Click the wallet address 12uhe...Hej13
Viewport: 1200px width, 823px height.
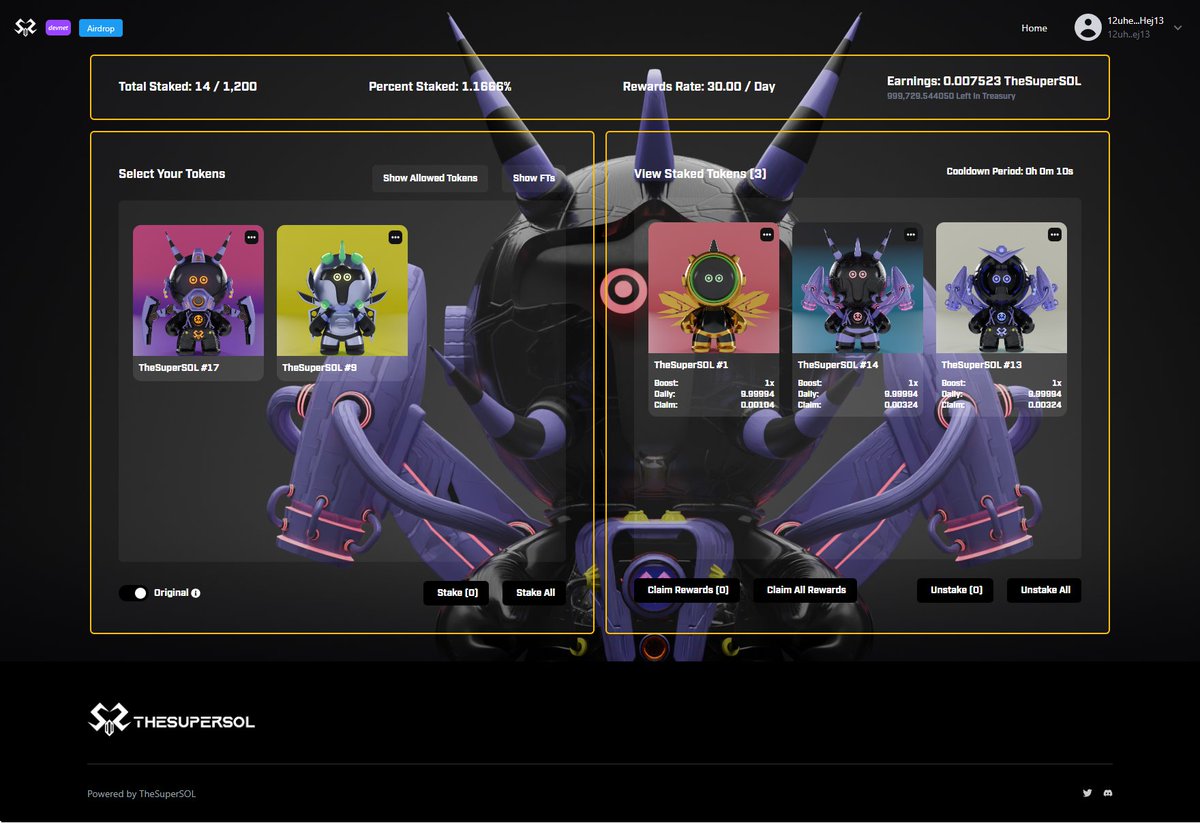point(1135,21)
